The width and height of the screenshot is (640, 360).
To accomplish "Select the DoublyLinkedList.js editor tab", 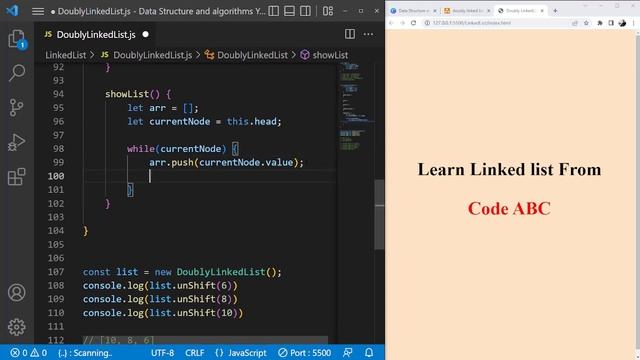I will (x=96, y=35).
